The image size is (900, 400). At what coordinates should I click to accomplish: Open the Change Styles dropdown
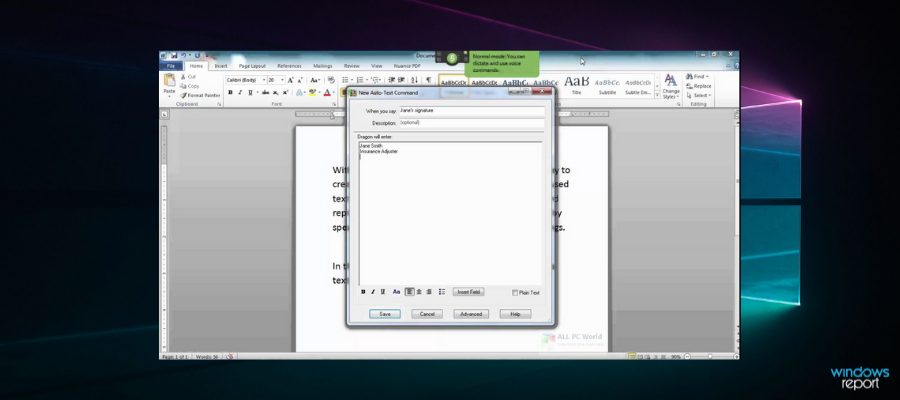click(670, 86)
